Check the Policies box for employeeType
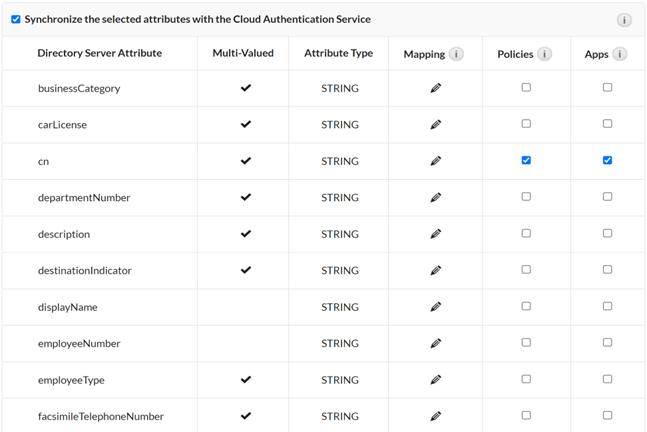647x432 pixels. 526,379
